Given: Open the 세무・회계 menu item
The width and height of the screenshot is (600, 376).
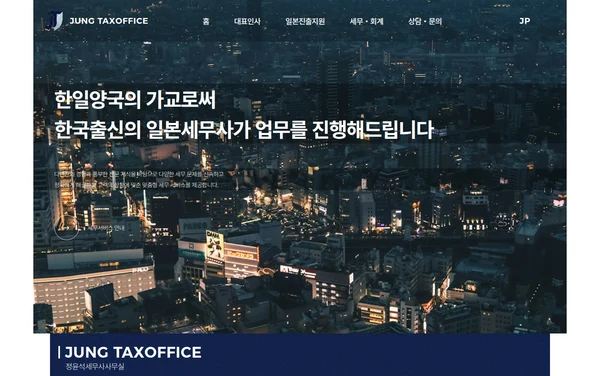Looking at the screenshot, I should [366, 21].
